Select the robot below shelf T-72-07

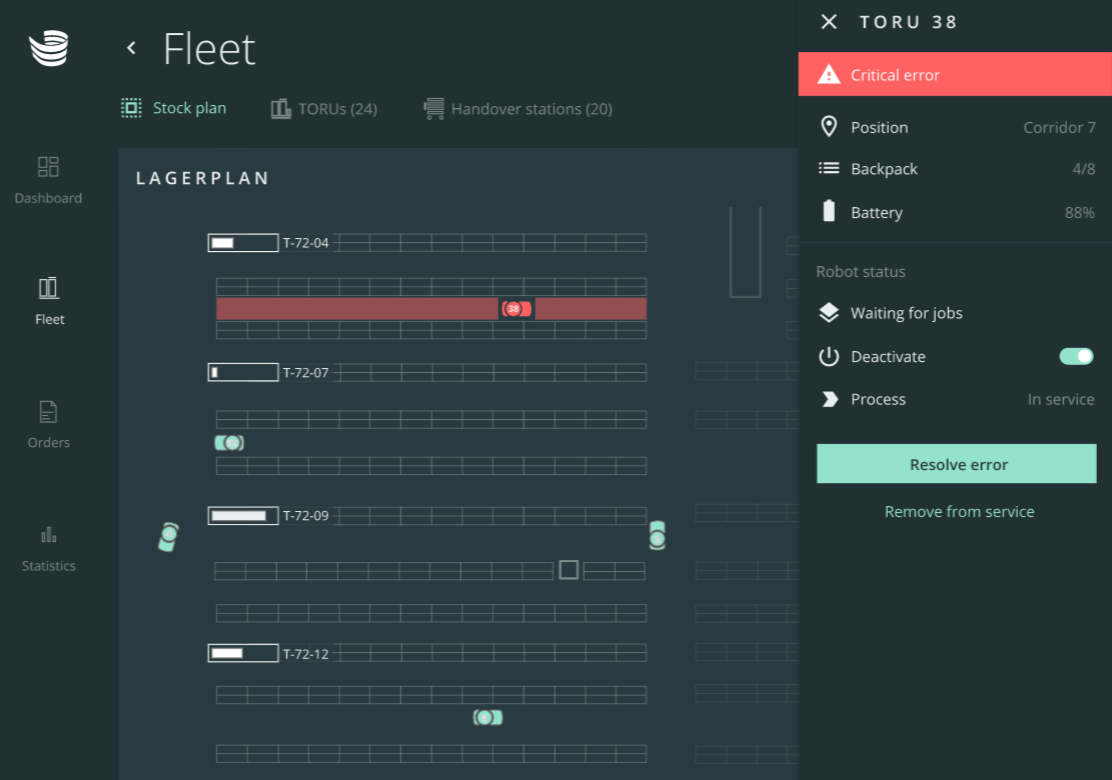[x=229, y=442]
